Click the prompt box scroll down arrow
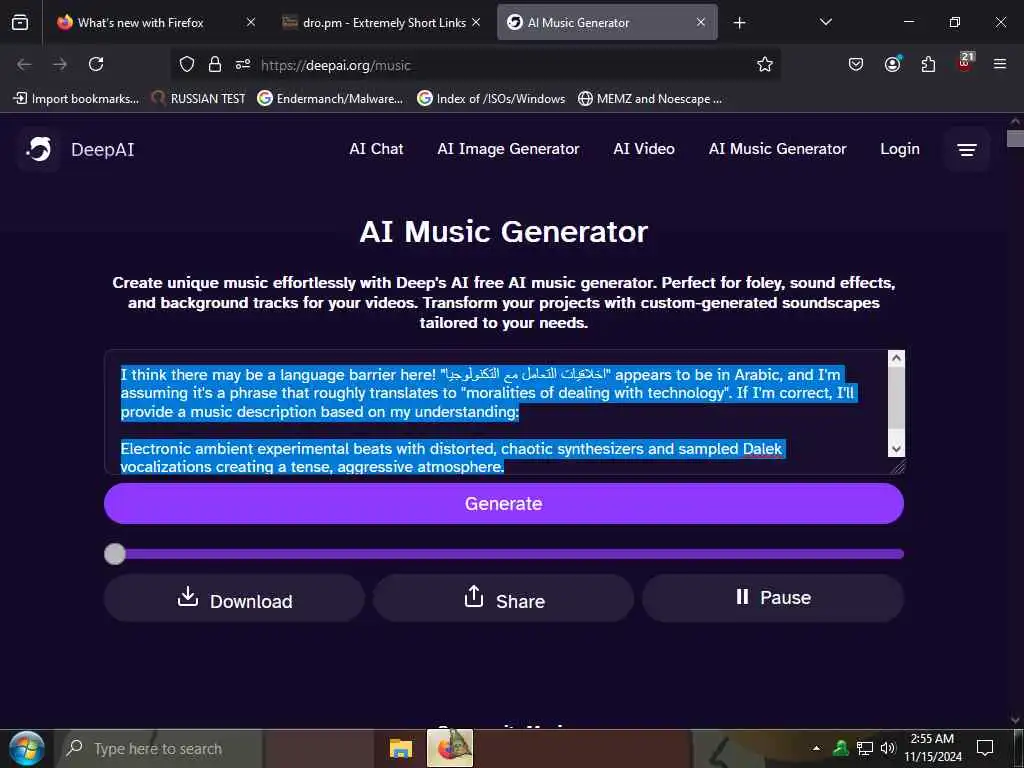Image resolution: width=1024 pixels, height=768 pixels. [x=896, y=448]
